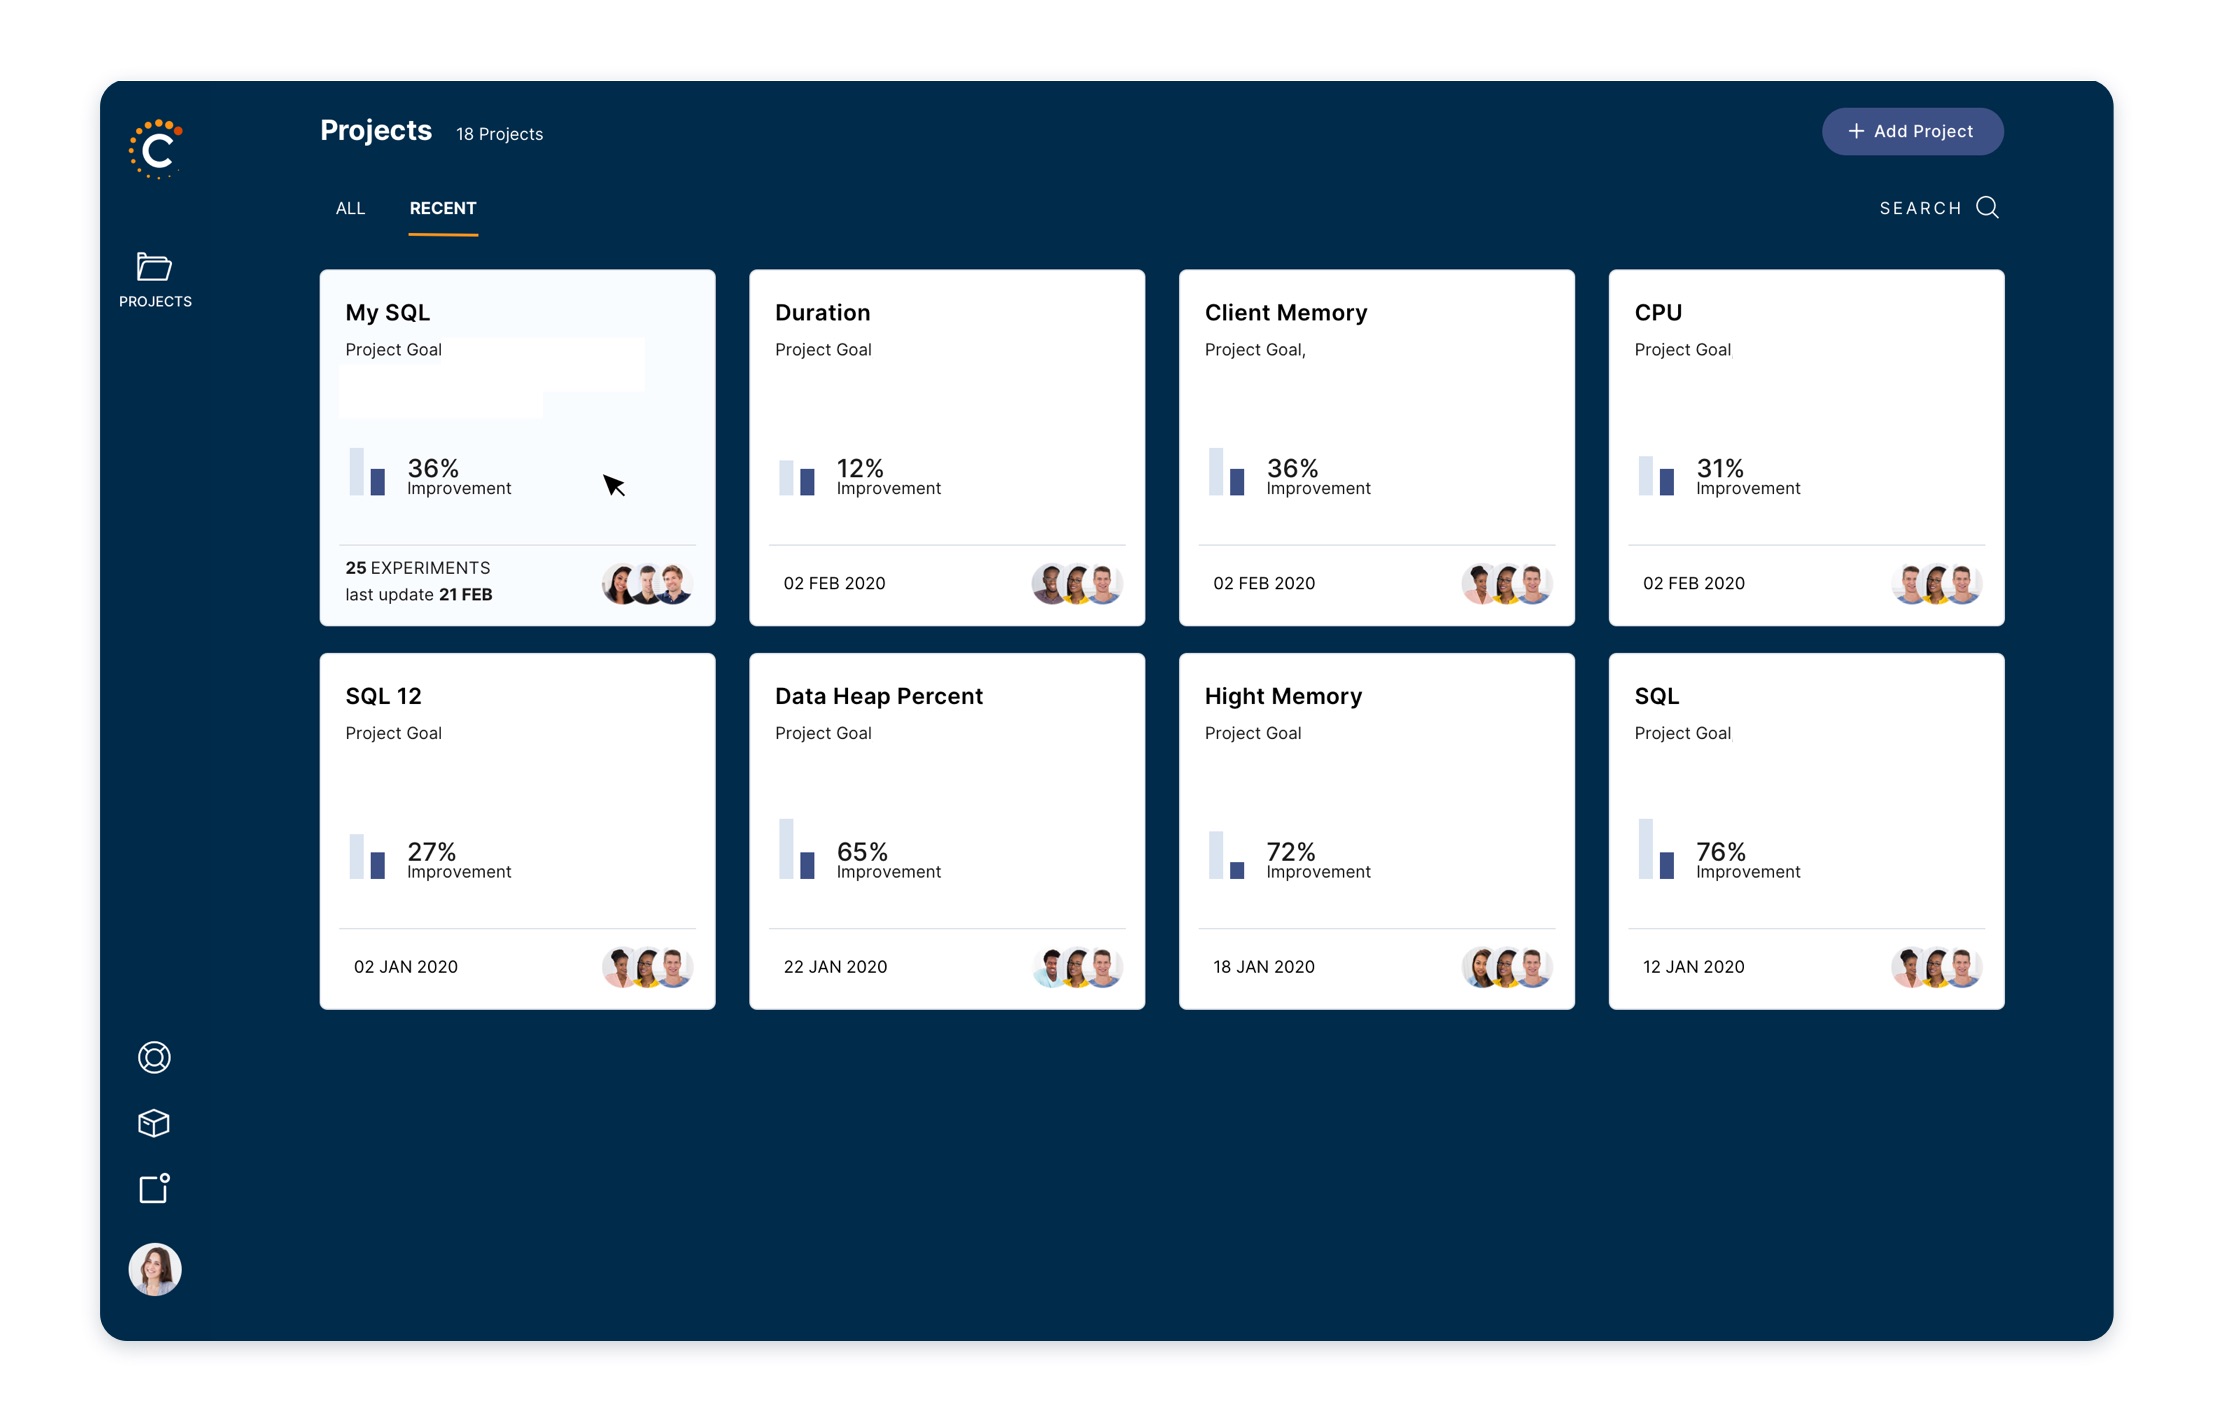Click the '72%' improvement value

click(x=1291, y=851)
